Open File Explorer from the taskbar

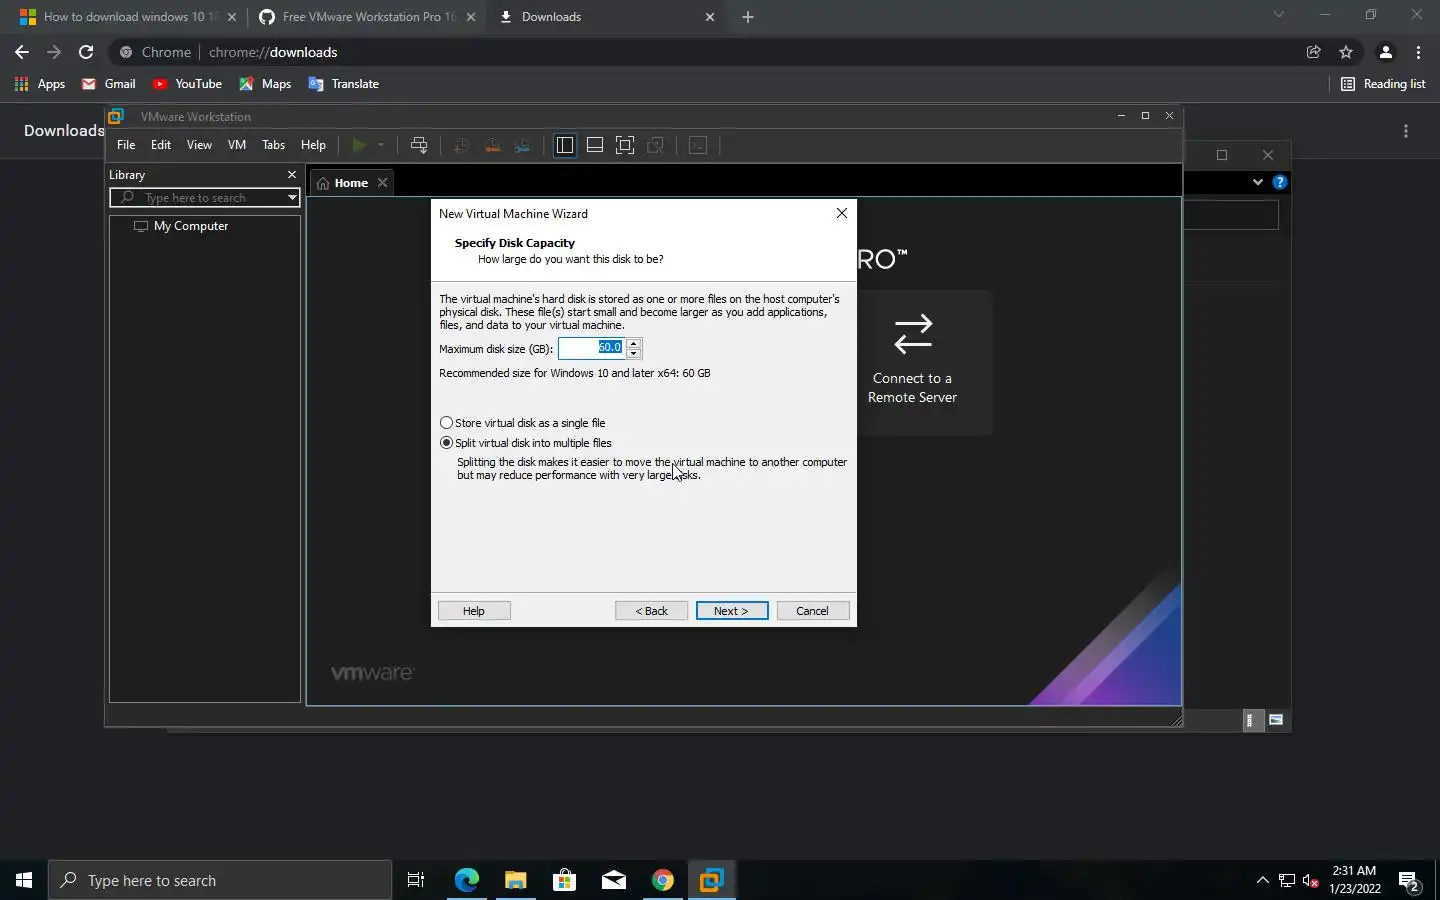[x=515, y=880]
